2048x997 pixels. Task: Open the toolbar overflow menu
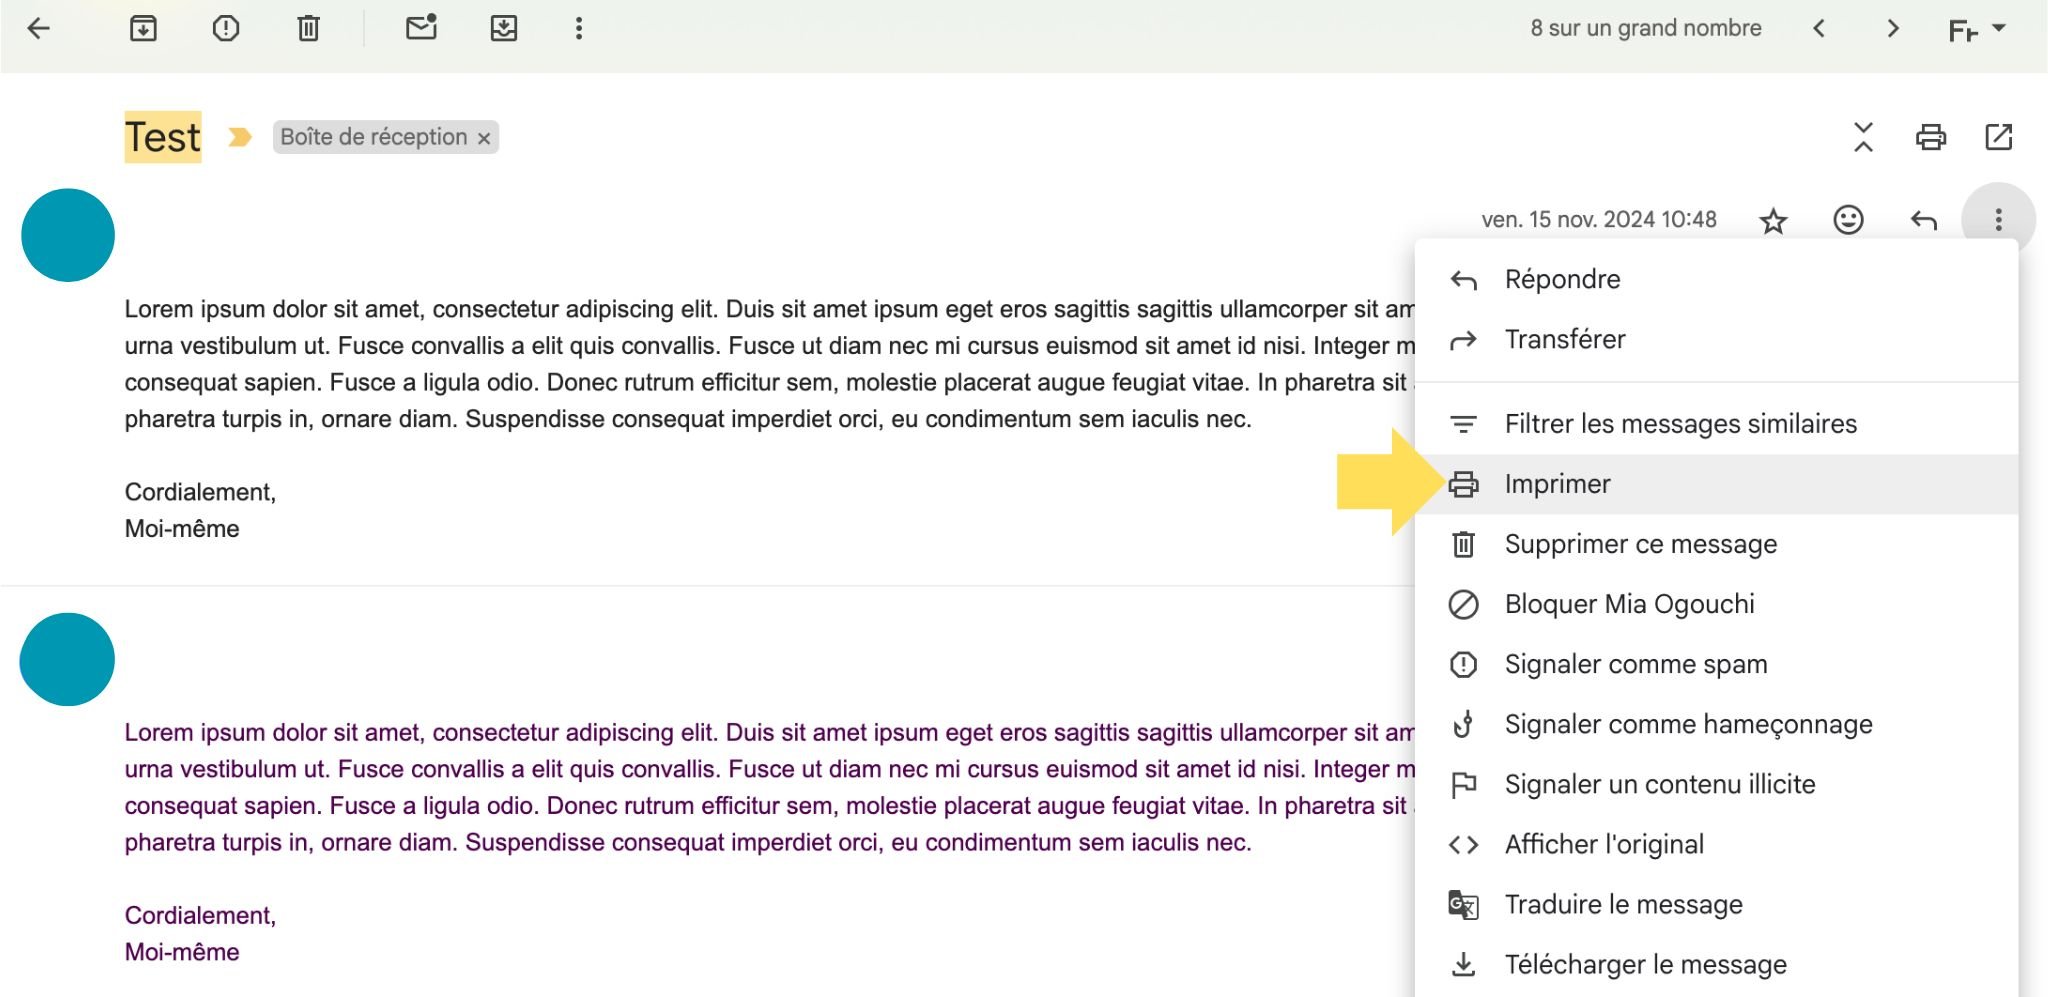578,28
